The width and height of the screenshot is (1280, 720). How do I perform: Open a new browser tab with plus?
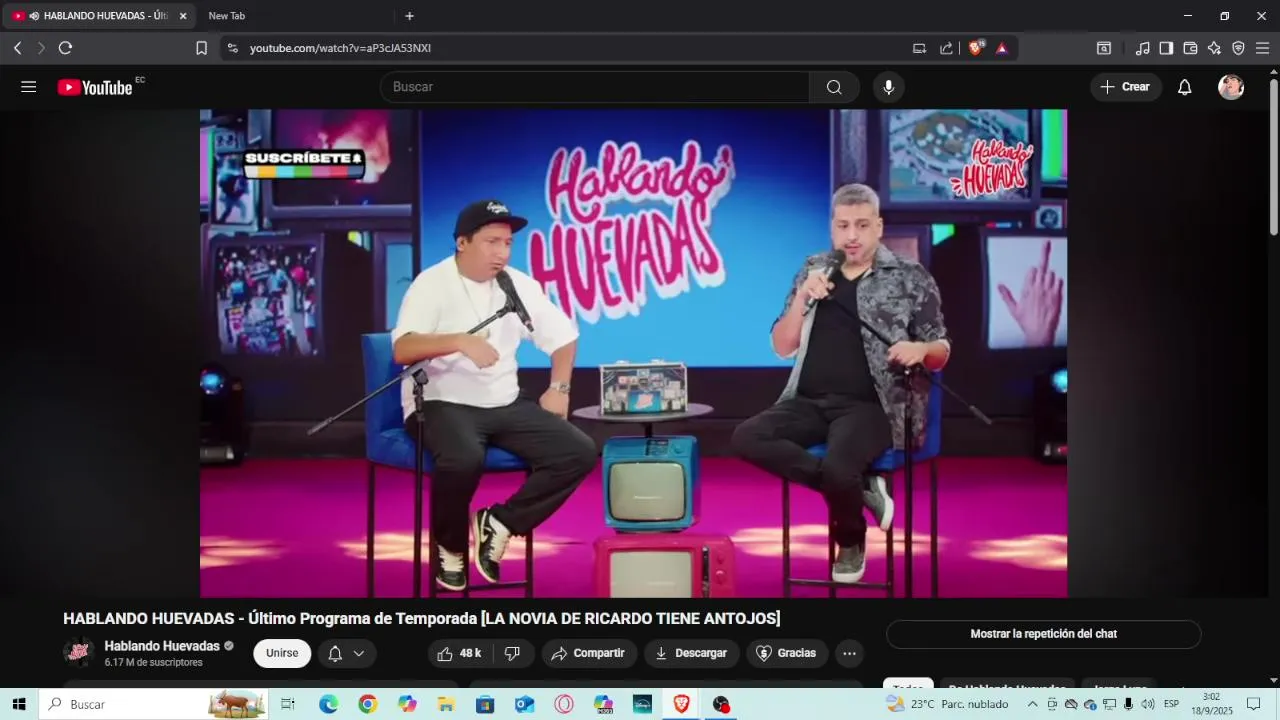(409, 16)
